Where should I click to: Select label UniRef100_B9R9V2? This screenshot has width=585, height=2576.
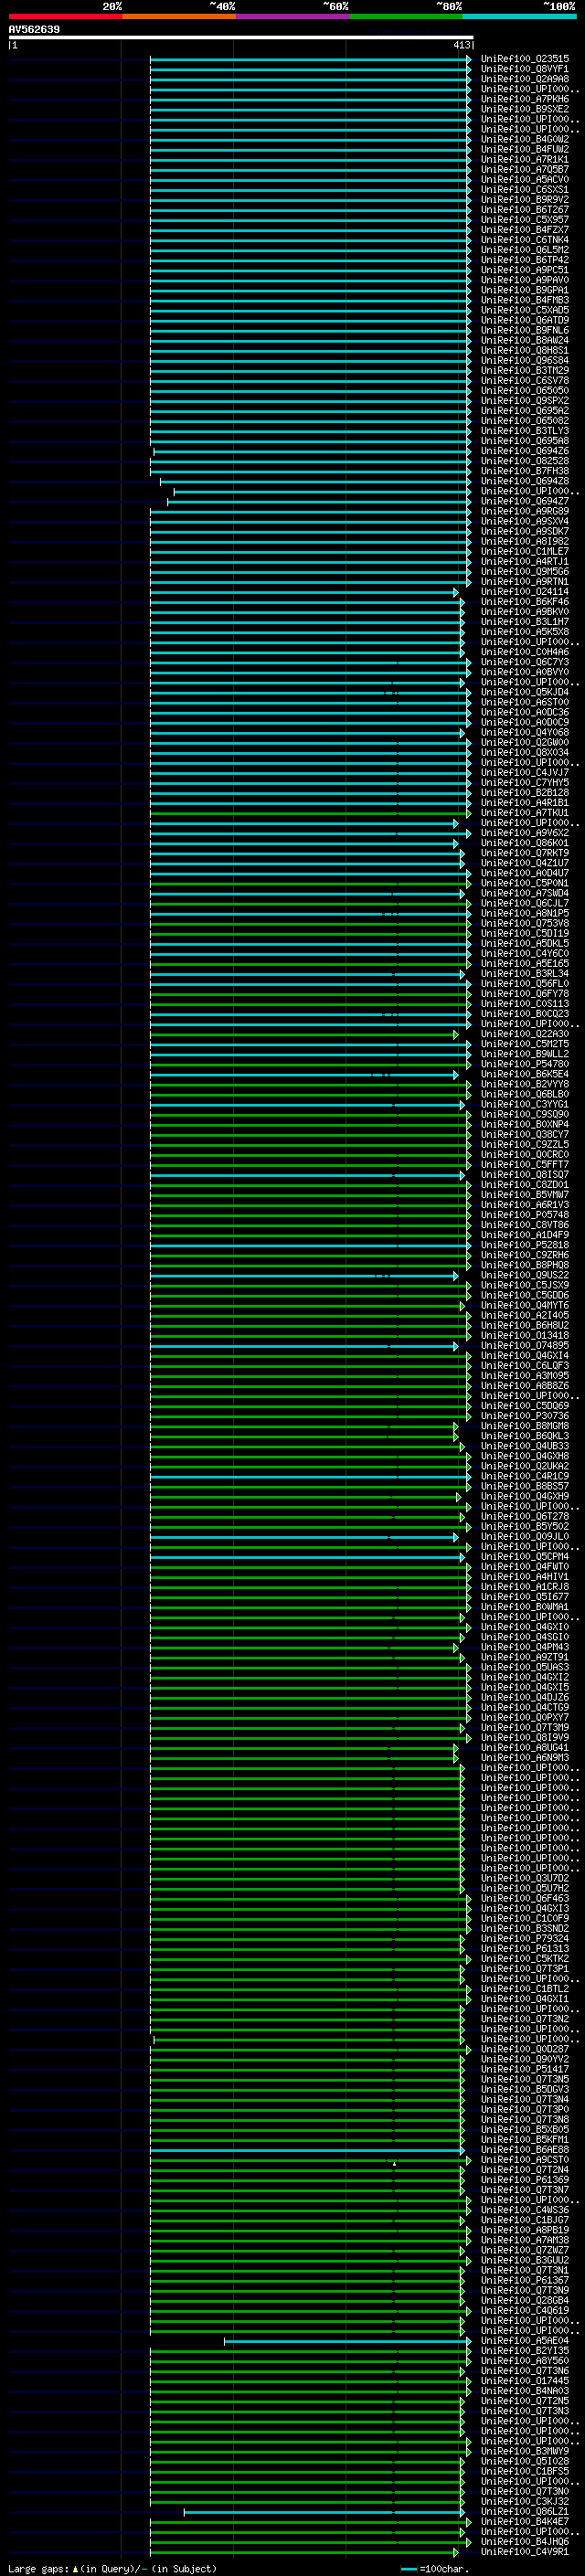click(524, 199)
